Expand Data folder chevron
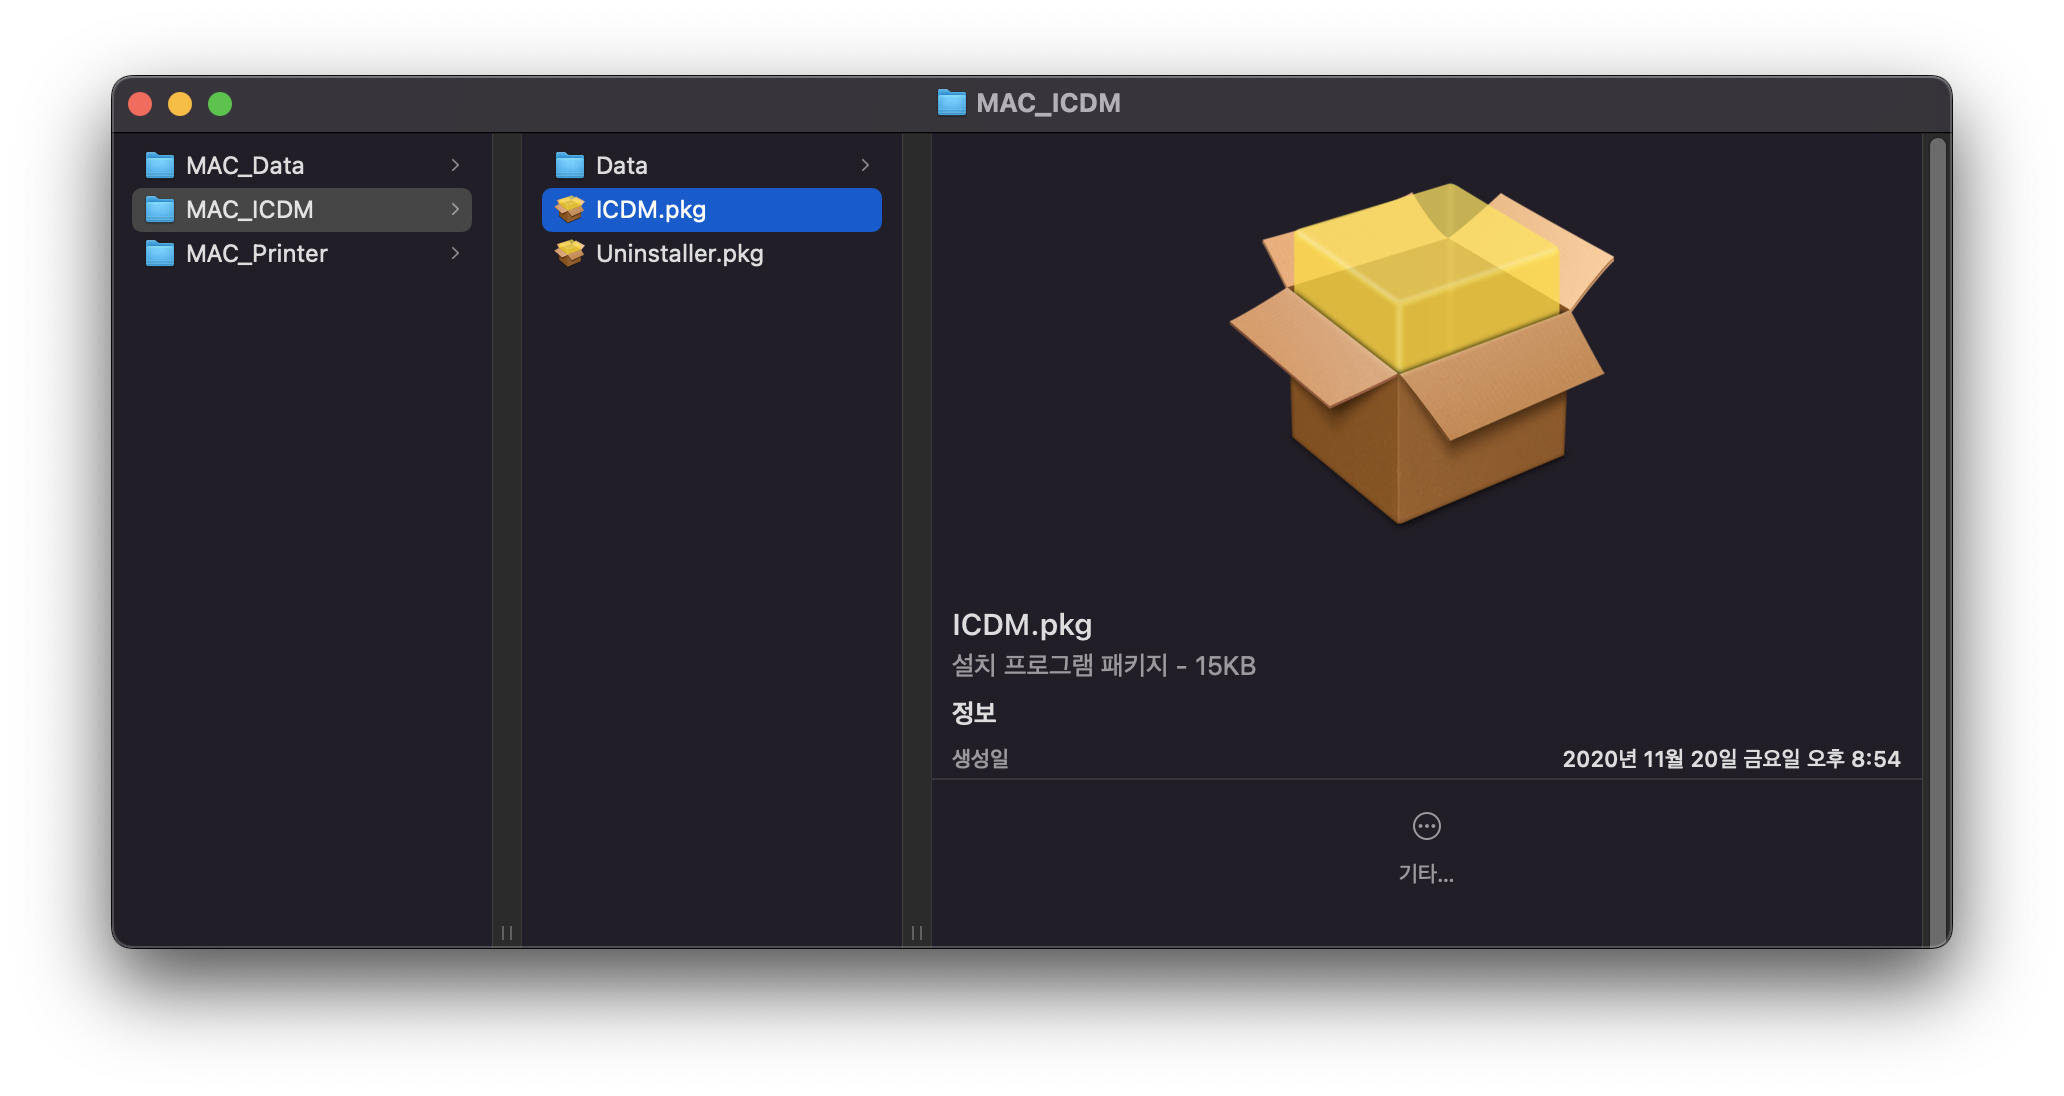The width and height of the screenshot is (2064, 1096). (865, 165)
